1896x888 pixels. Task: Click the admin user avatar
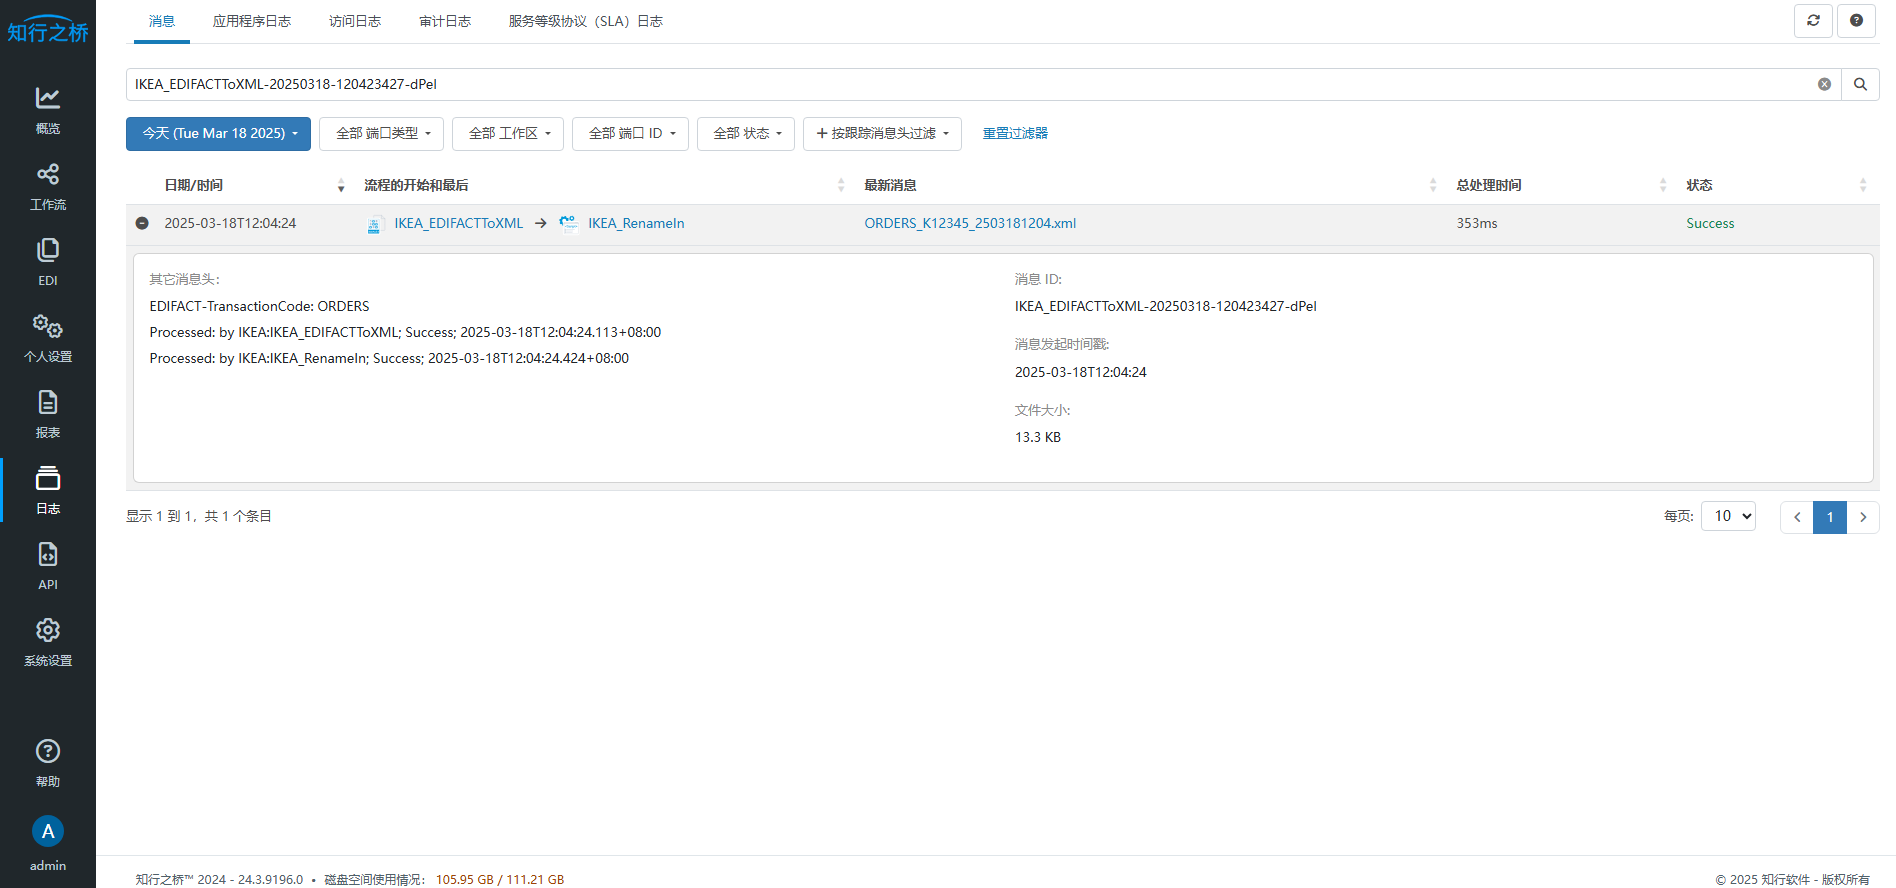coord(48,832)
